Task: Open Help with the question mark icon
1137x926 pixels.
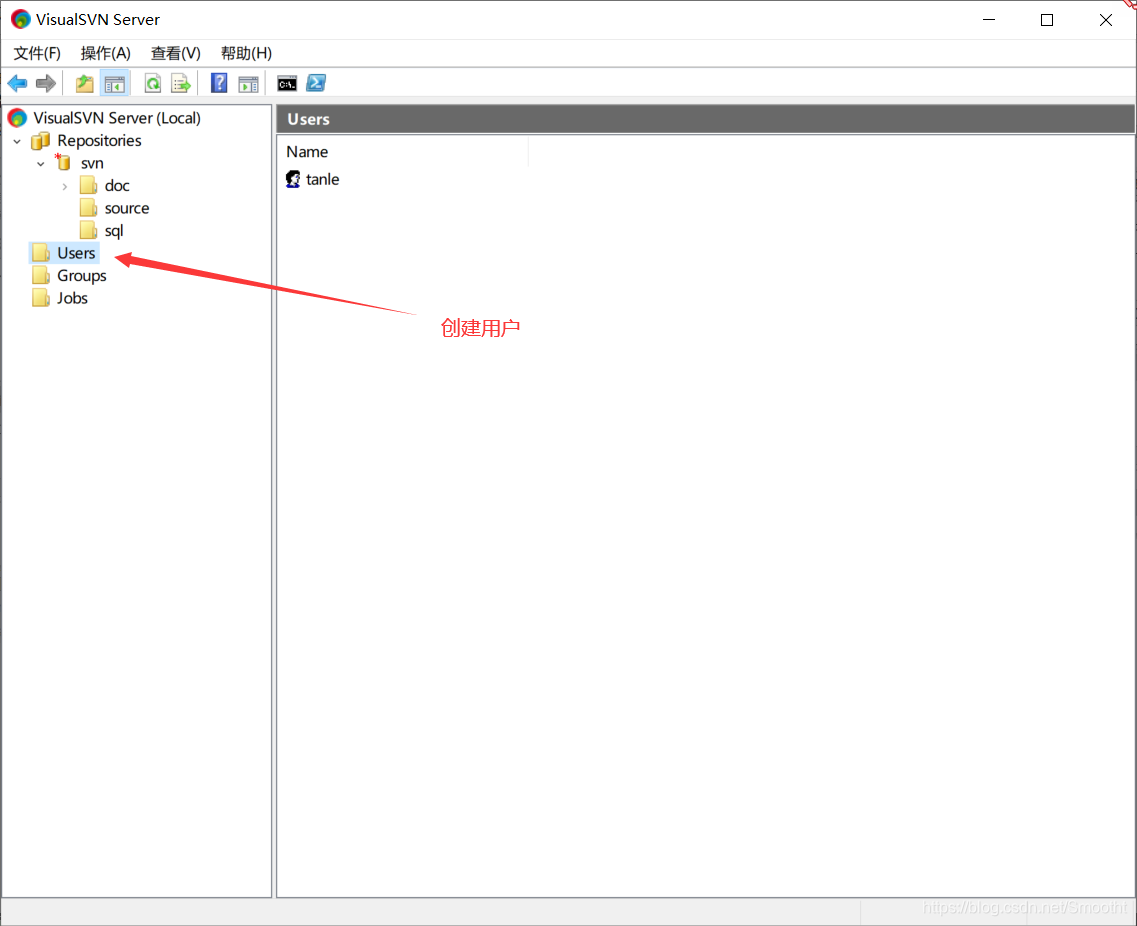Action: 219,83
